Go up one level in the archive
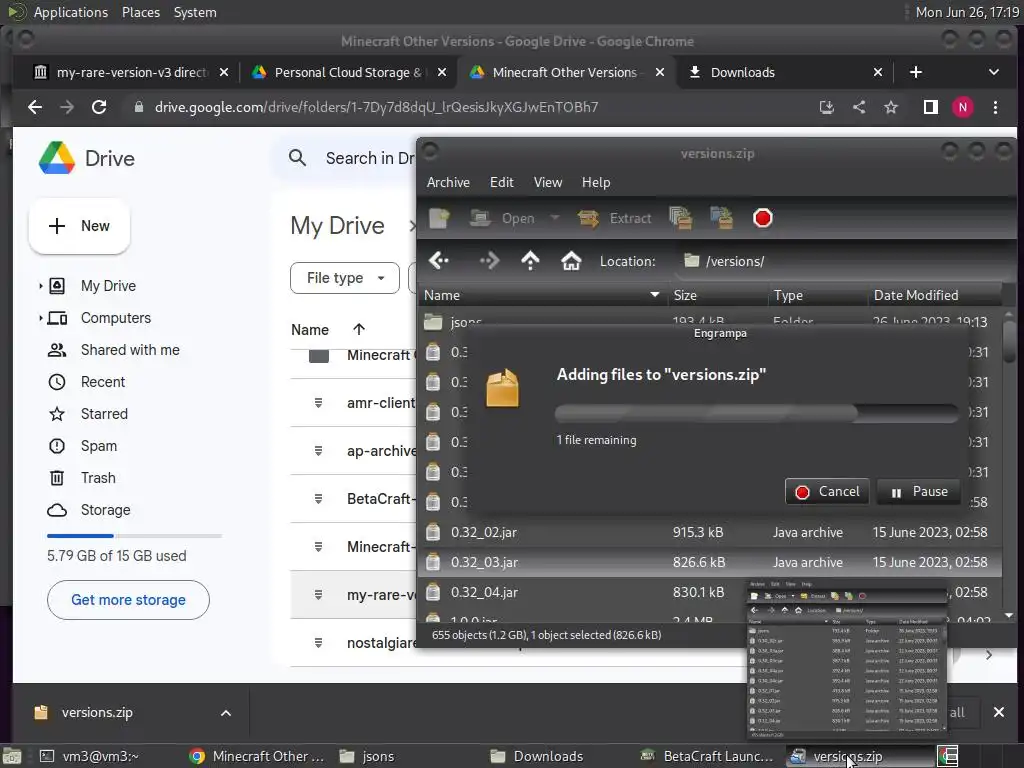This screenshot has width=1024, height=768. 530,261
